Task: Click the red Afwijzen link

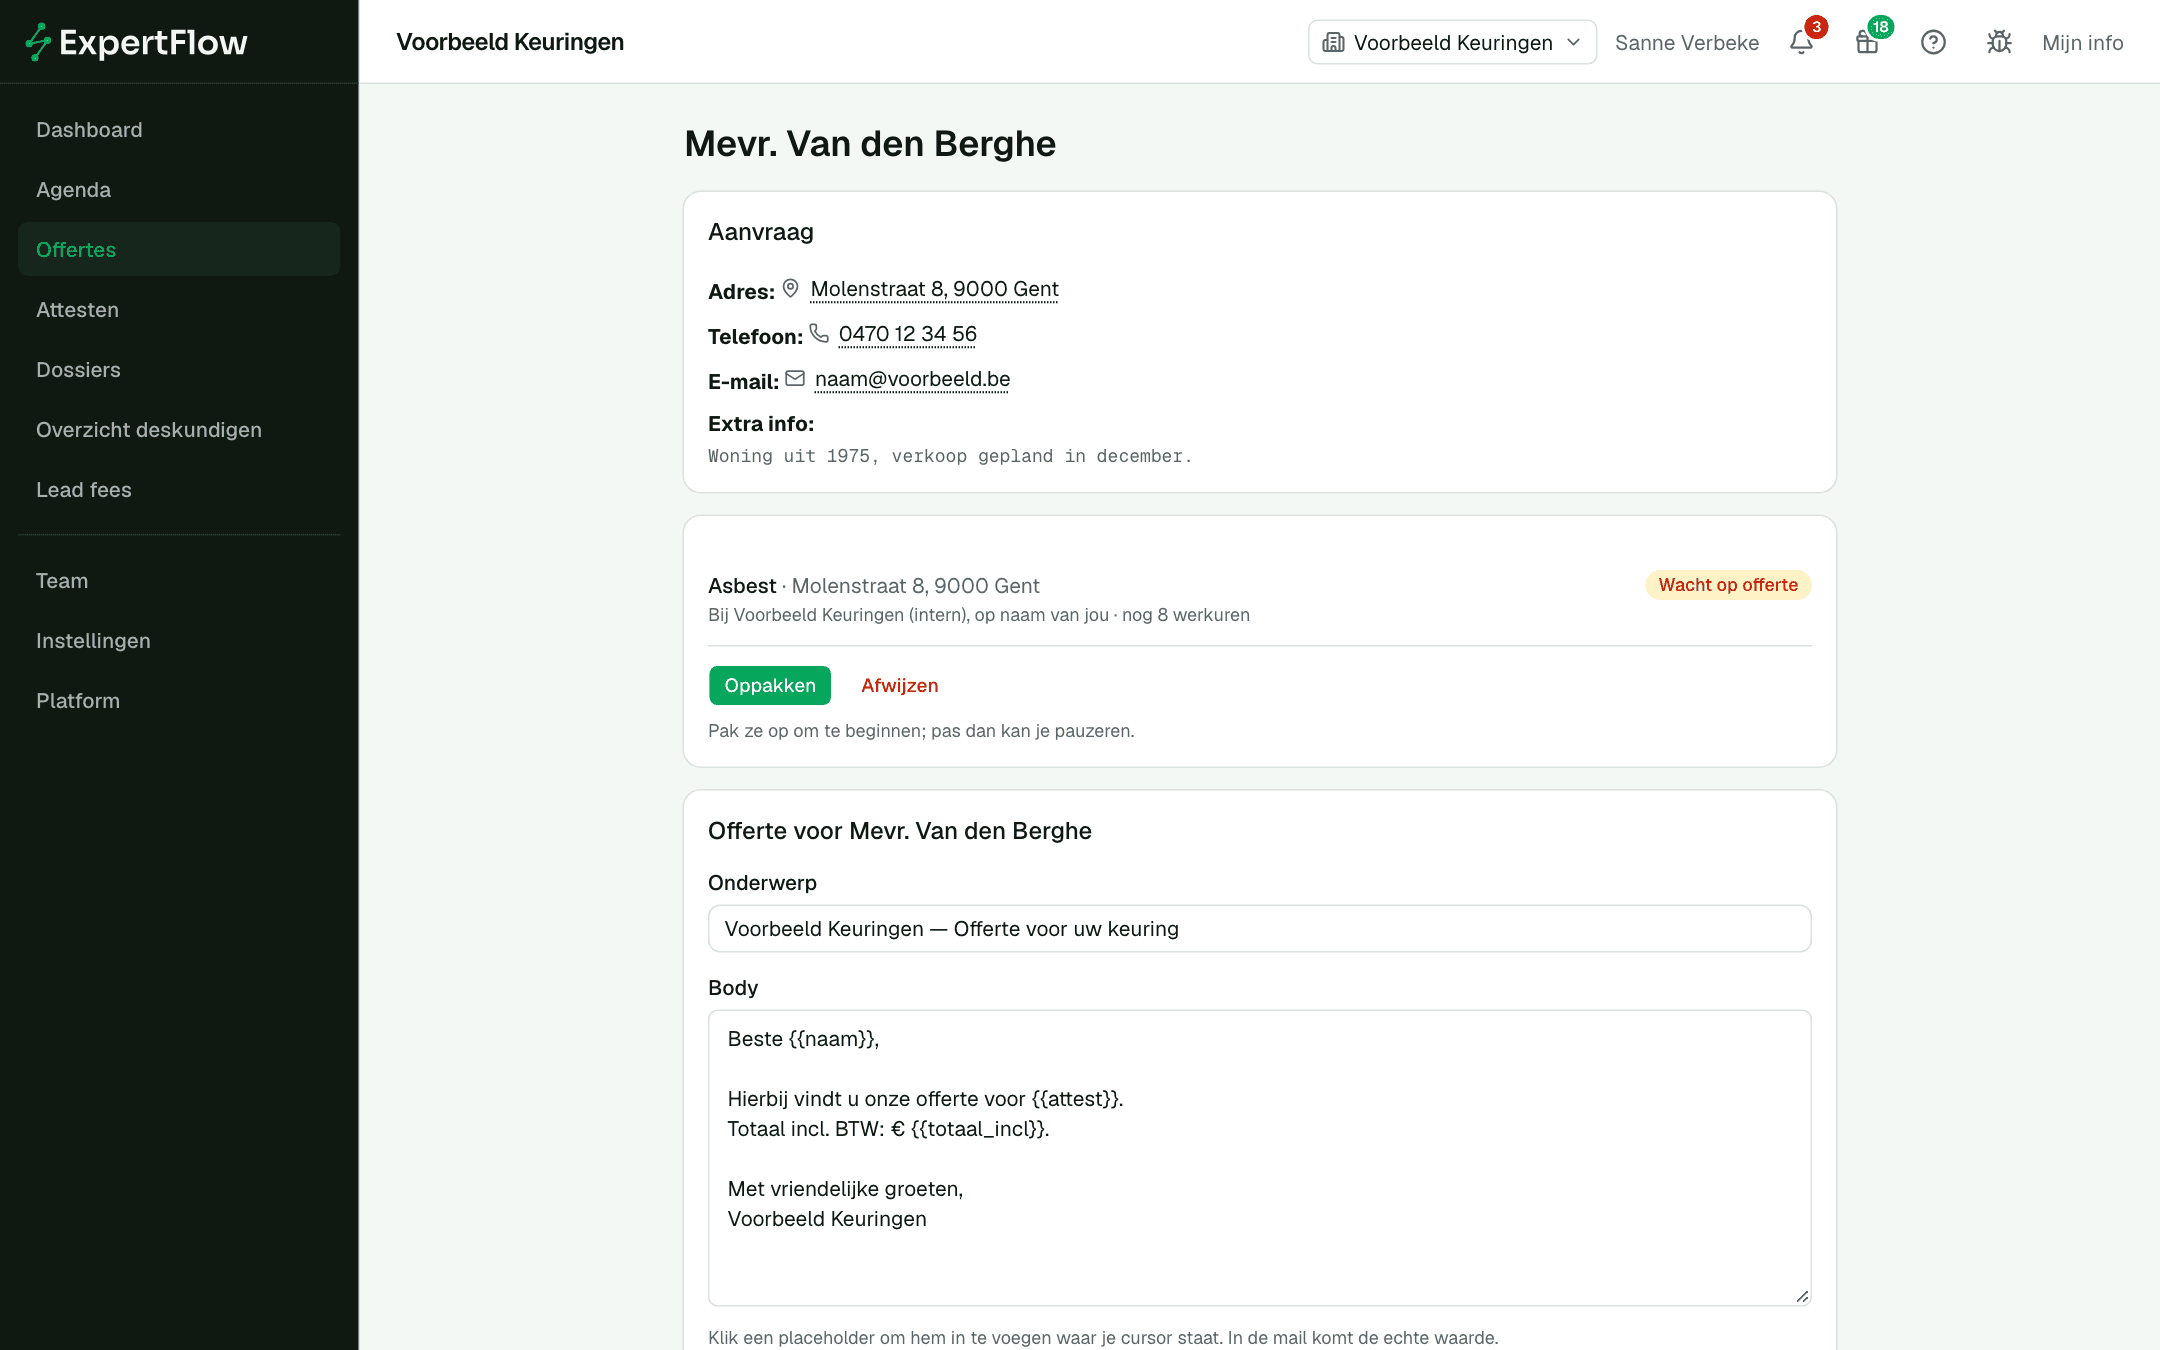Action: click(900, 685)
